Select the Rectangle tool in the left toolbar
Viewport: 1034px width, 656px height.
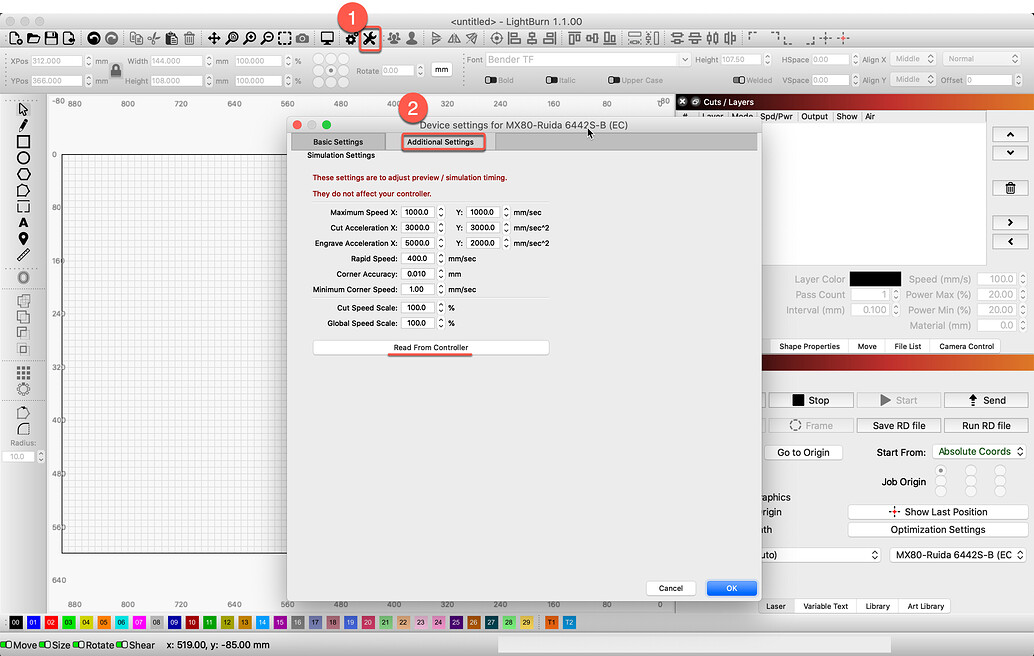point(22,141)
